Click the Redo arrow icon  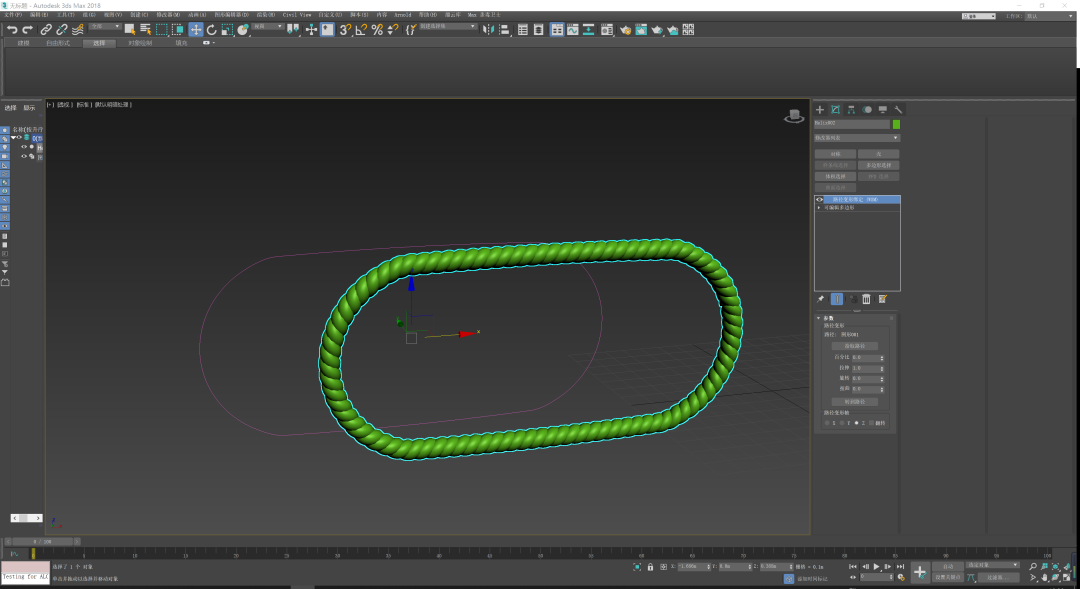[28, 30]
